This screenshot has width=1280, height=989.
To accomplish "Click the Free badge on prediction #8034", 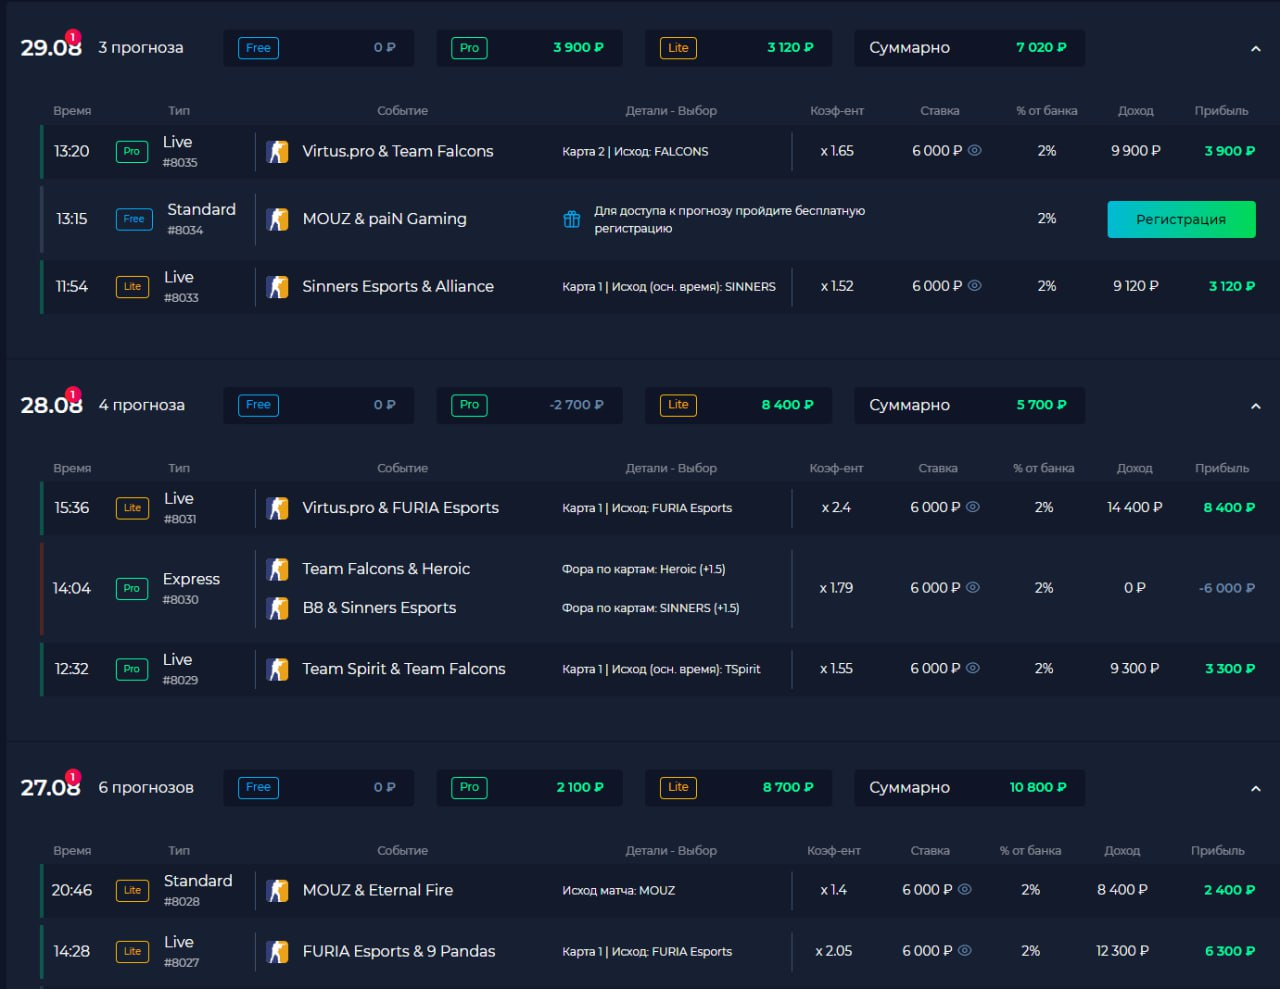I will pos(134,219).
